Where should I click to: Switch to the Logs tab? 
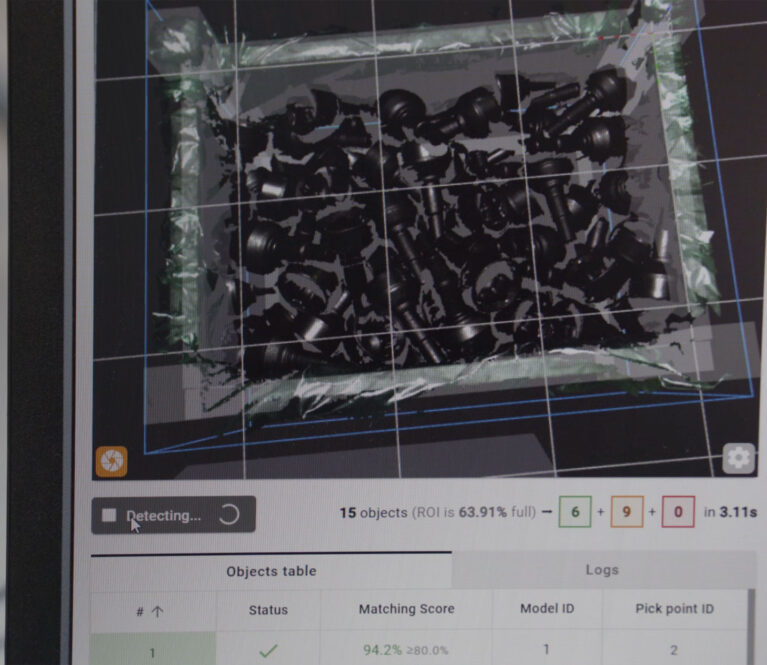pos(602,570)
